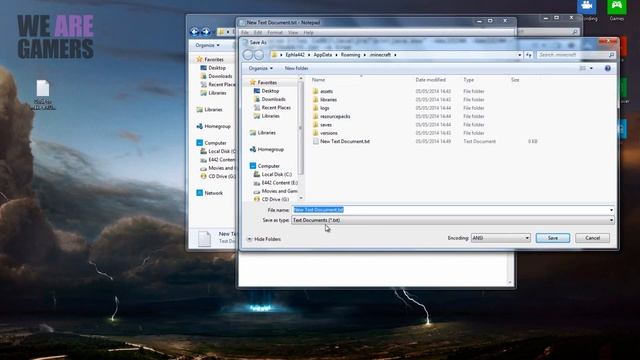The image size is (640, 360).
Task: Open the Save as type dropdown
Action: (453, 220)
